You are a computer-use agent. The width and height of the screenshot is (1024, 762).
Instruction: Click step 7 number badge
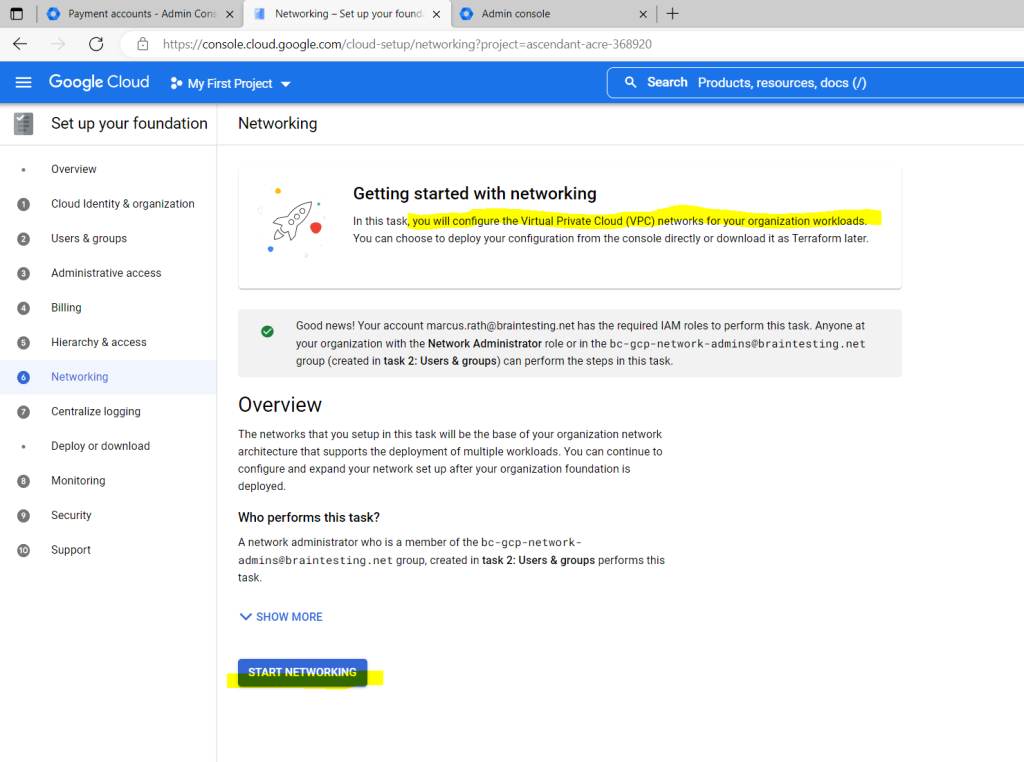click(x=24, y=412)
